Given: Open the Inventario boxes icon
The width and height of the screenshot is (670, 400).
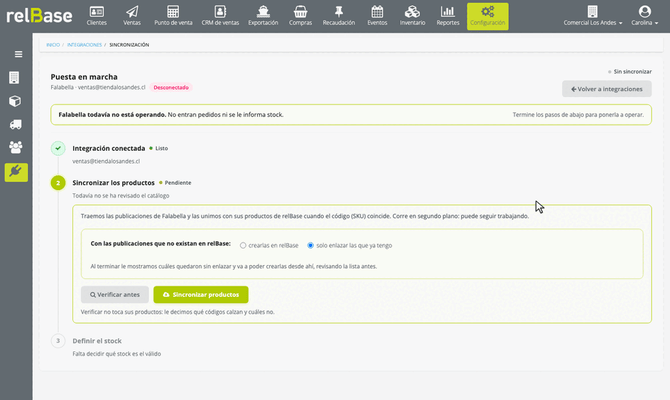Looking at the screenshot, I should [x=412, y=11].
